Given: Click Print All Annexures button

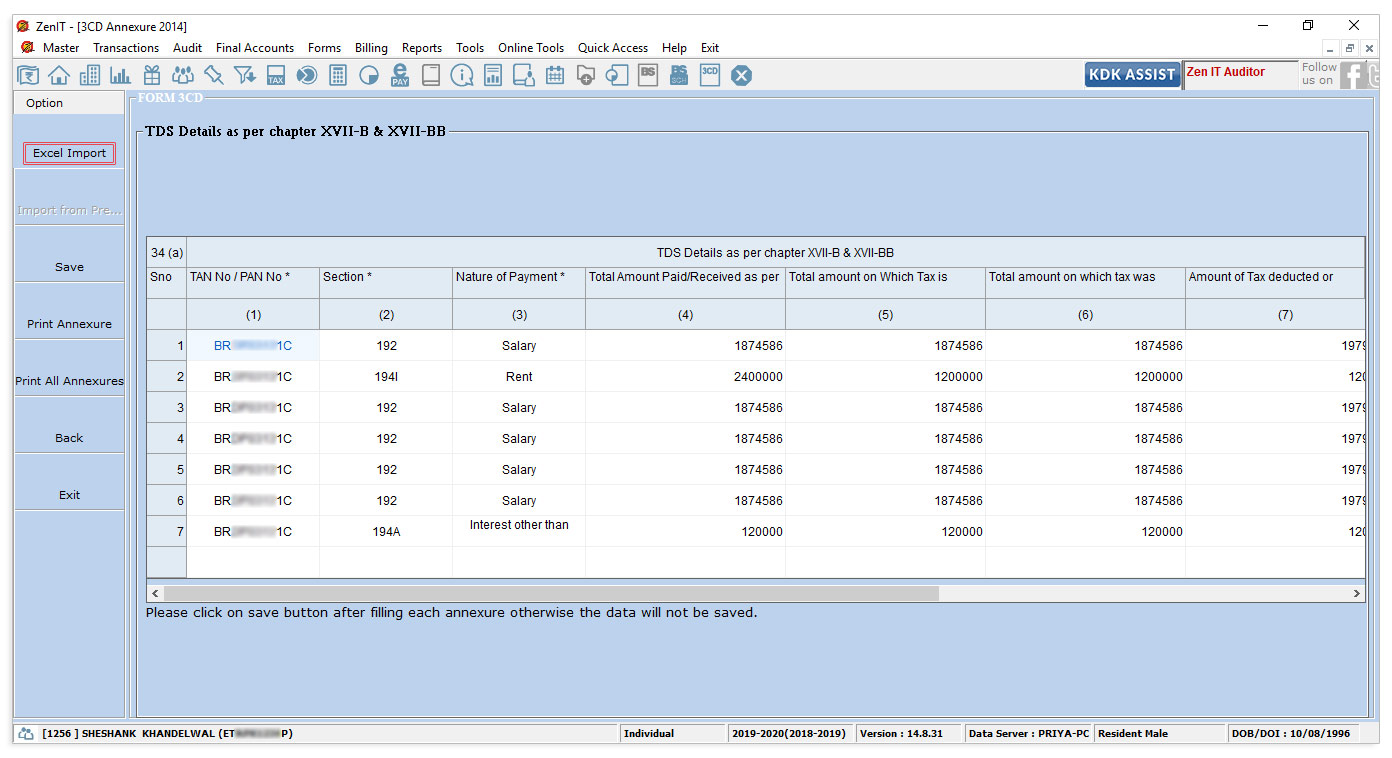Looking at the screenshot, I should tap(70, 381).
